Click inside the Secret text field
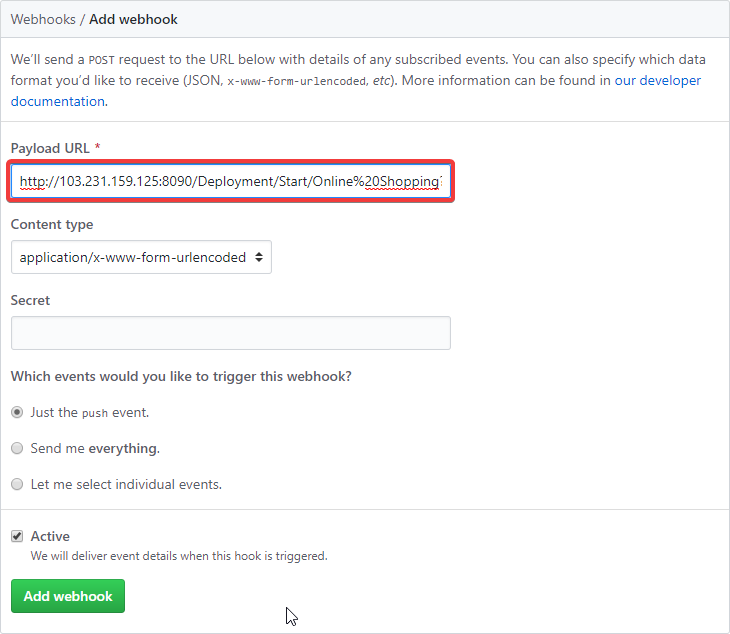This screenshot has width=730, height=634. (231, 333)
